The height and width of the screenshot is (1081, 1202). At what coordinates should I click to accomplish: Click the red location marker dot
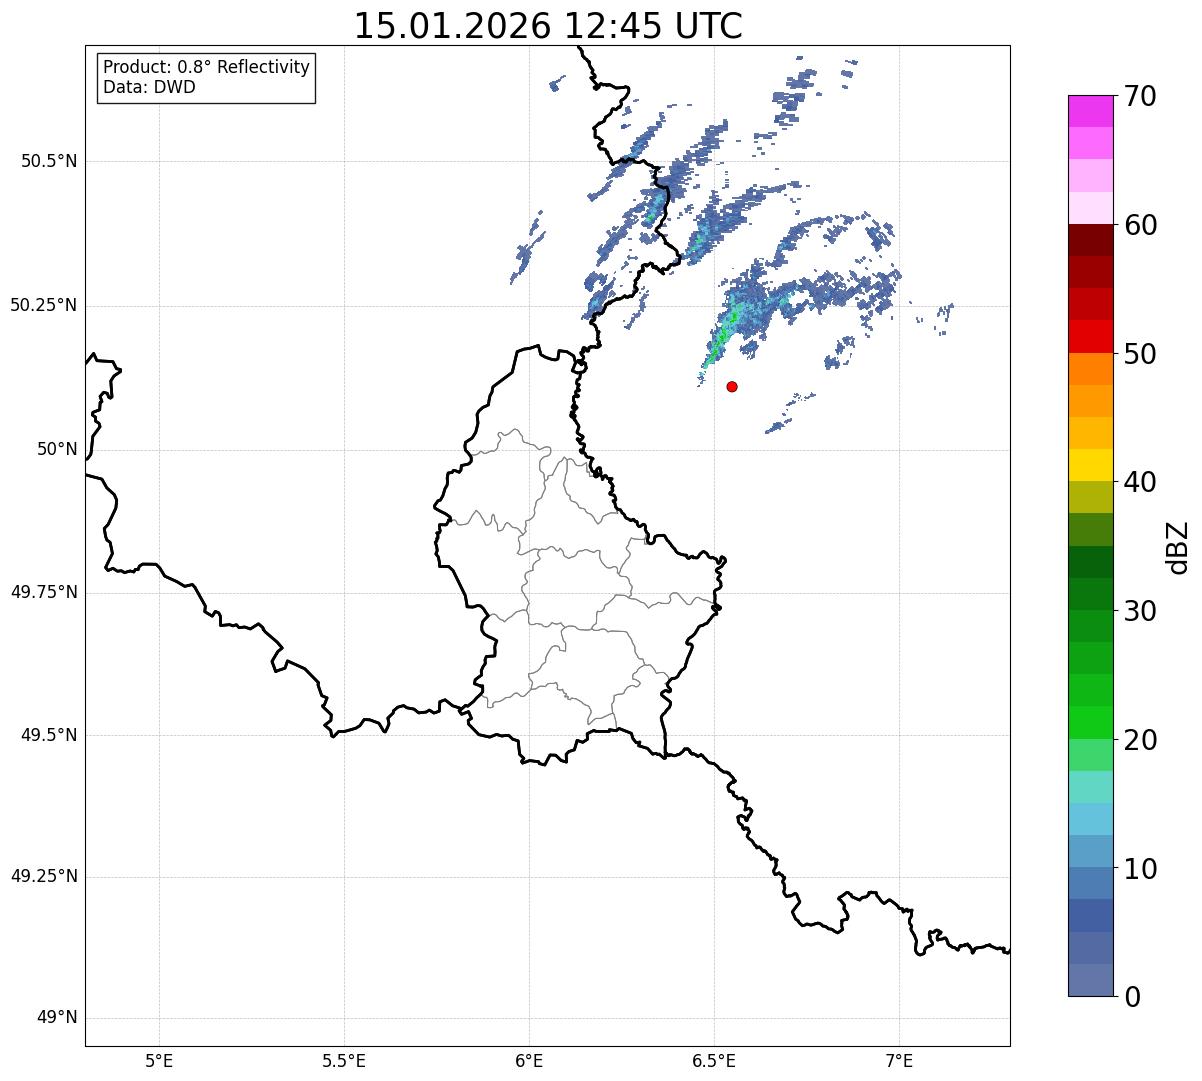732,386
